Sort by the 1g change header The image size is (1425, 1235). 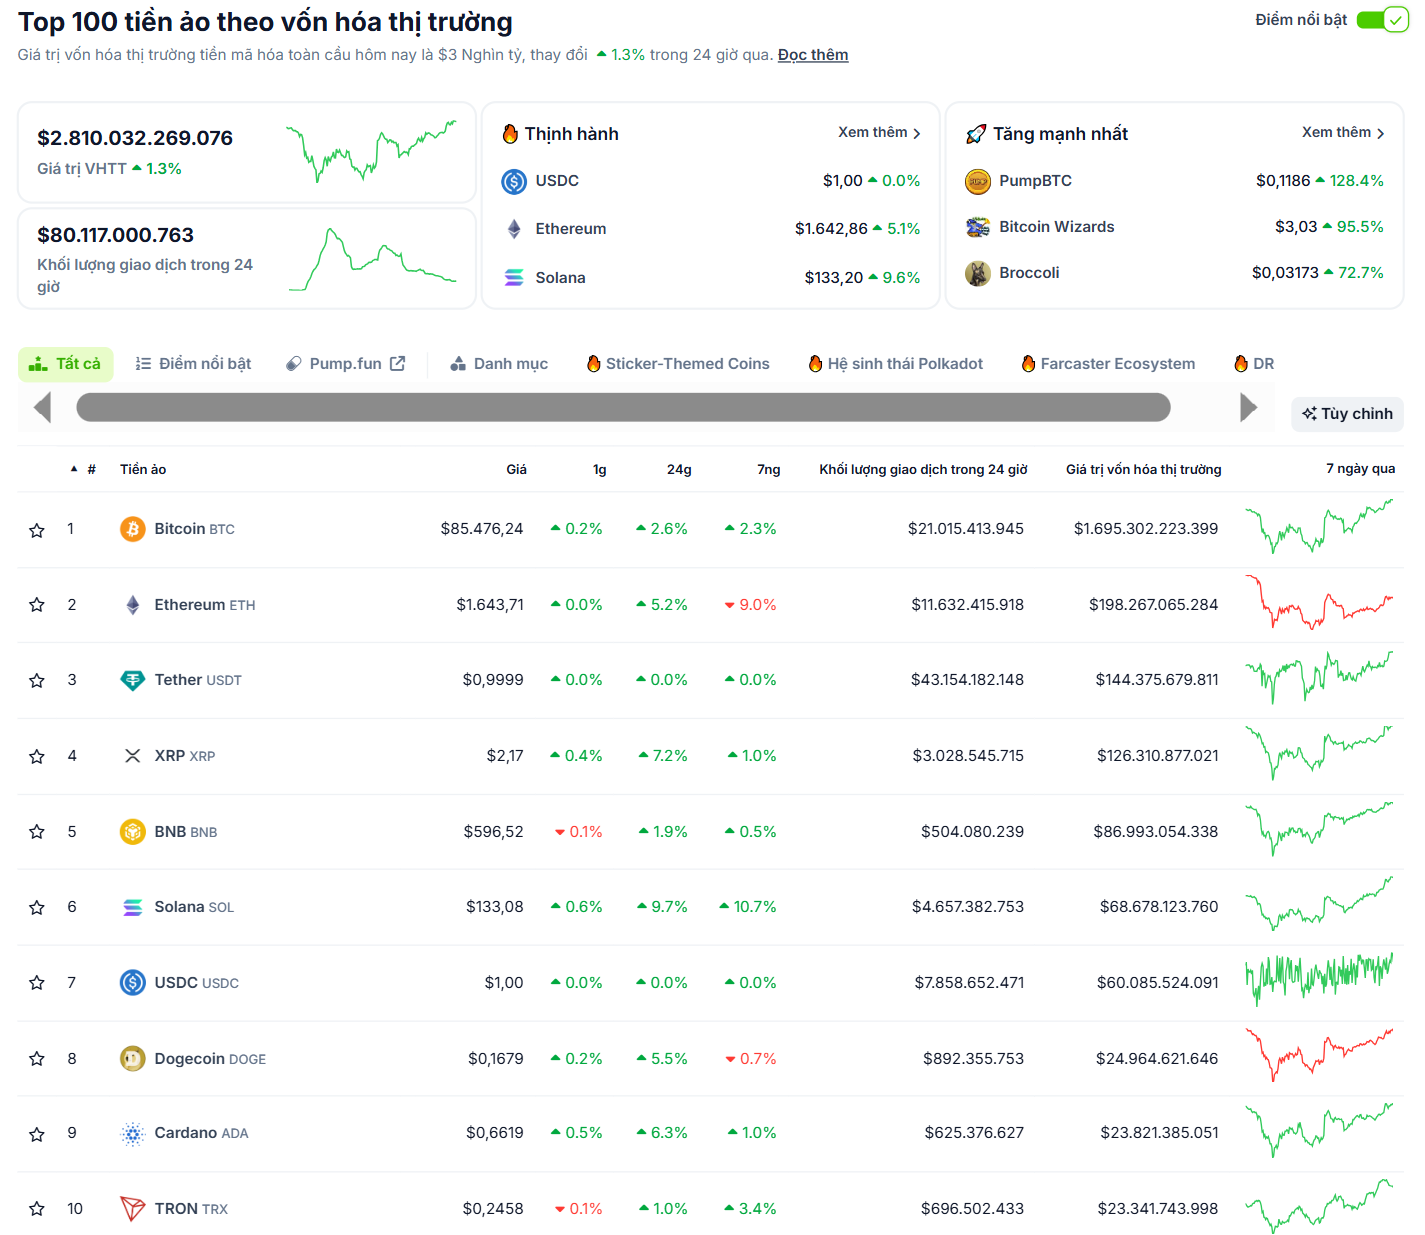click(599, 469)
